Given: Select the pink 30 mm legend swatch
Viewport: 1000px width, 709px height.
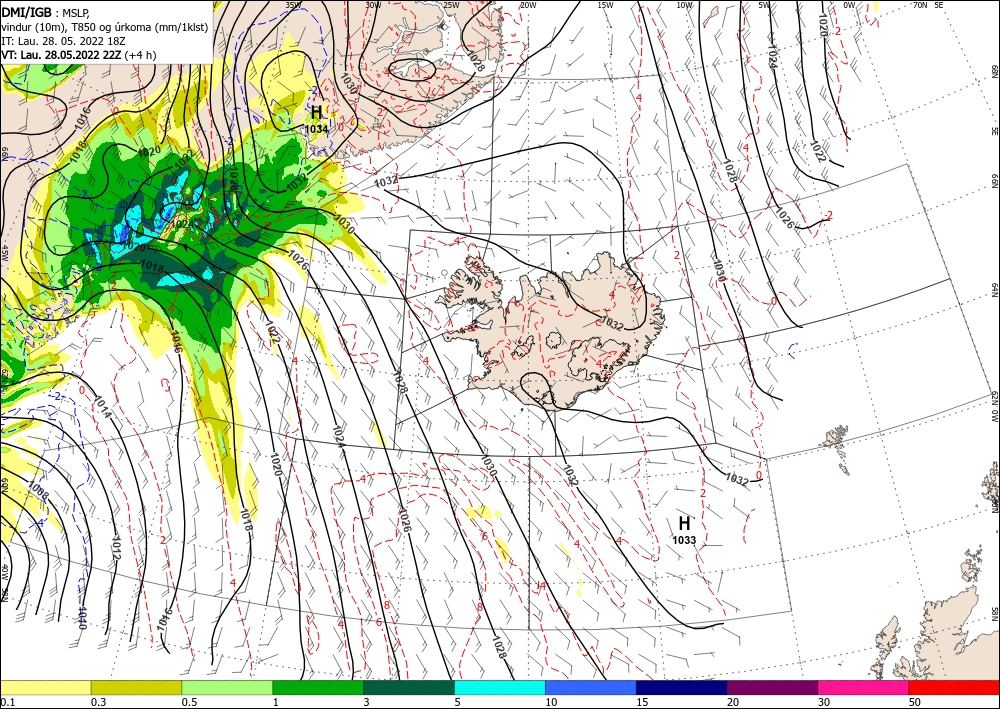Looking at the screenshot, I should coord(864,687).
